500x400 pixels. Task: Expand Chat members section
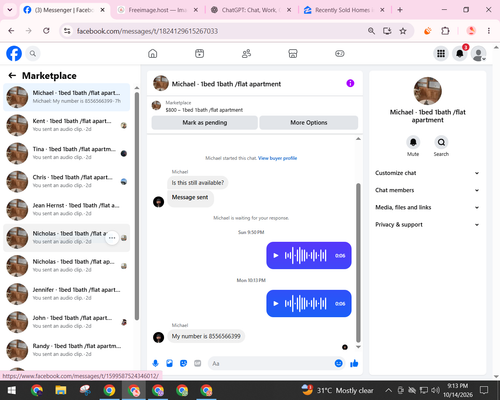(x=427, y=190)
